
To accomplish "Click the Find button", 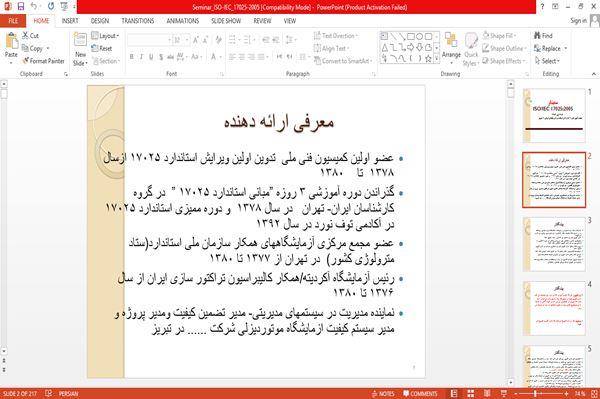I will click(x=543, y=36).
